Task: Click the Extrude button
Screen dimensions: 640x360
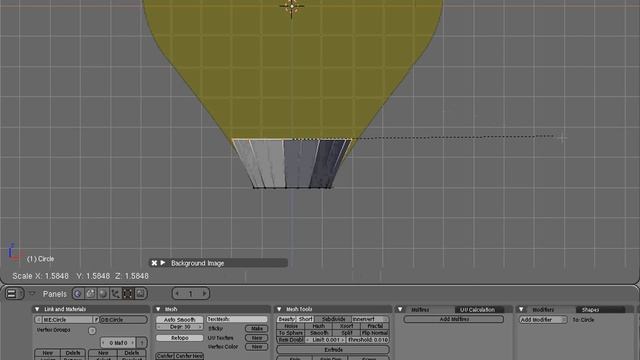Action: pos(333,350)
